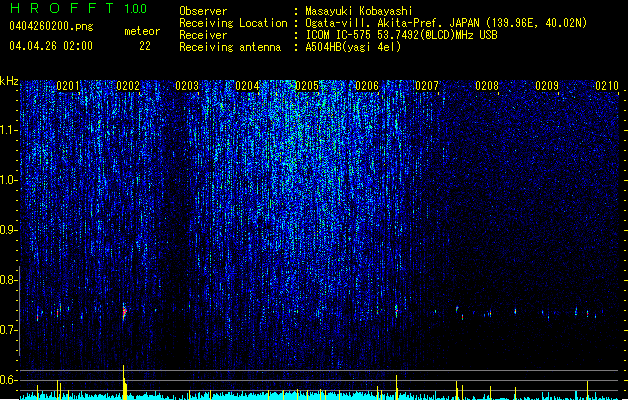Click the Receiving antenna field label

pos(230,47)
